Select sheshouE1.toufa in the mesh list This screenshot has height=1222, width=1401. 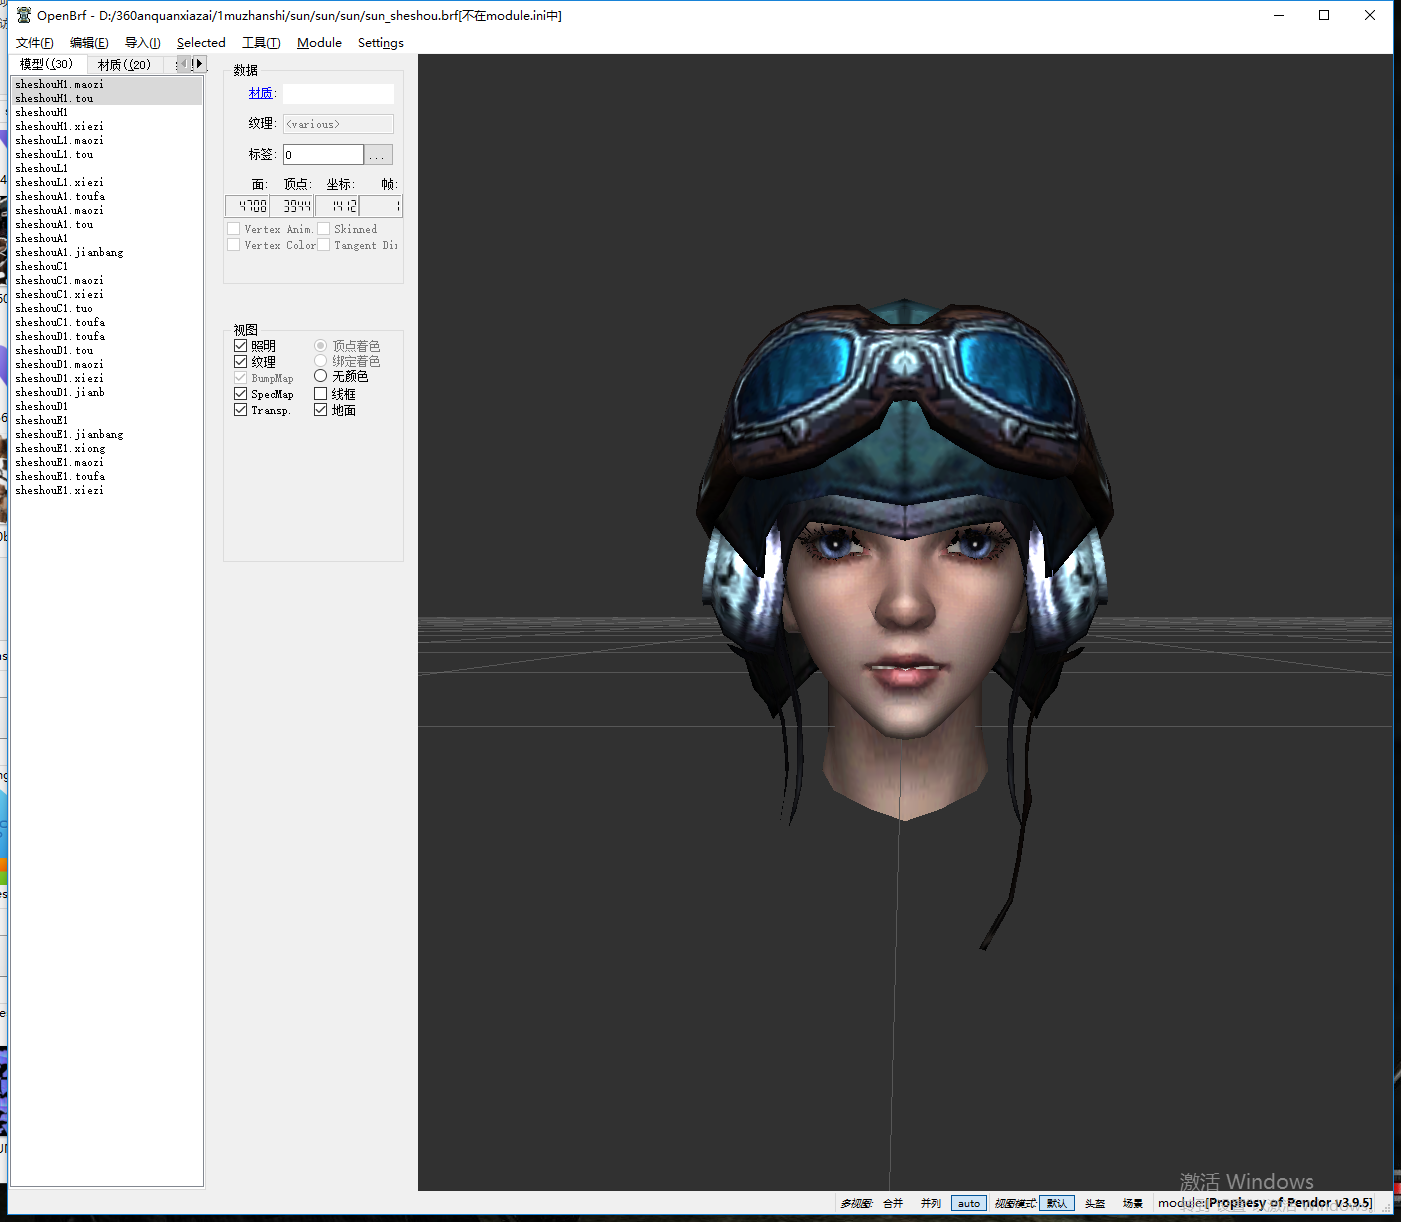(106, 476)
